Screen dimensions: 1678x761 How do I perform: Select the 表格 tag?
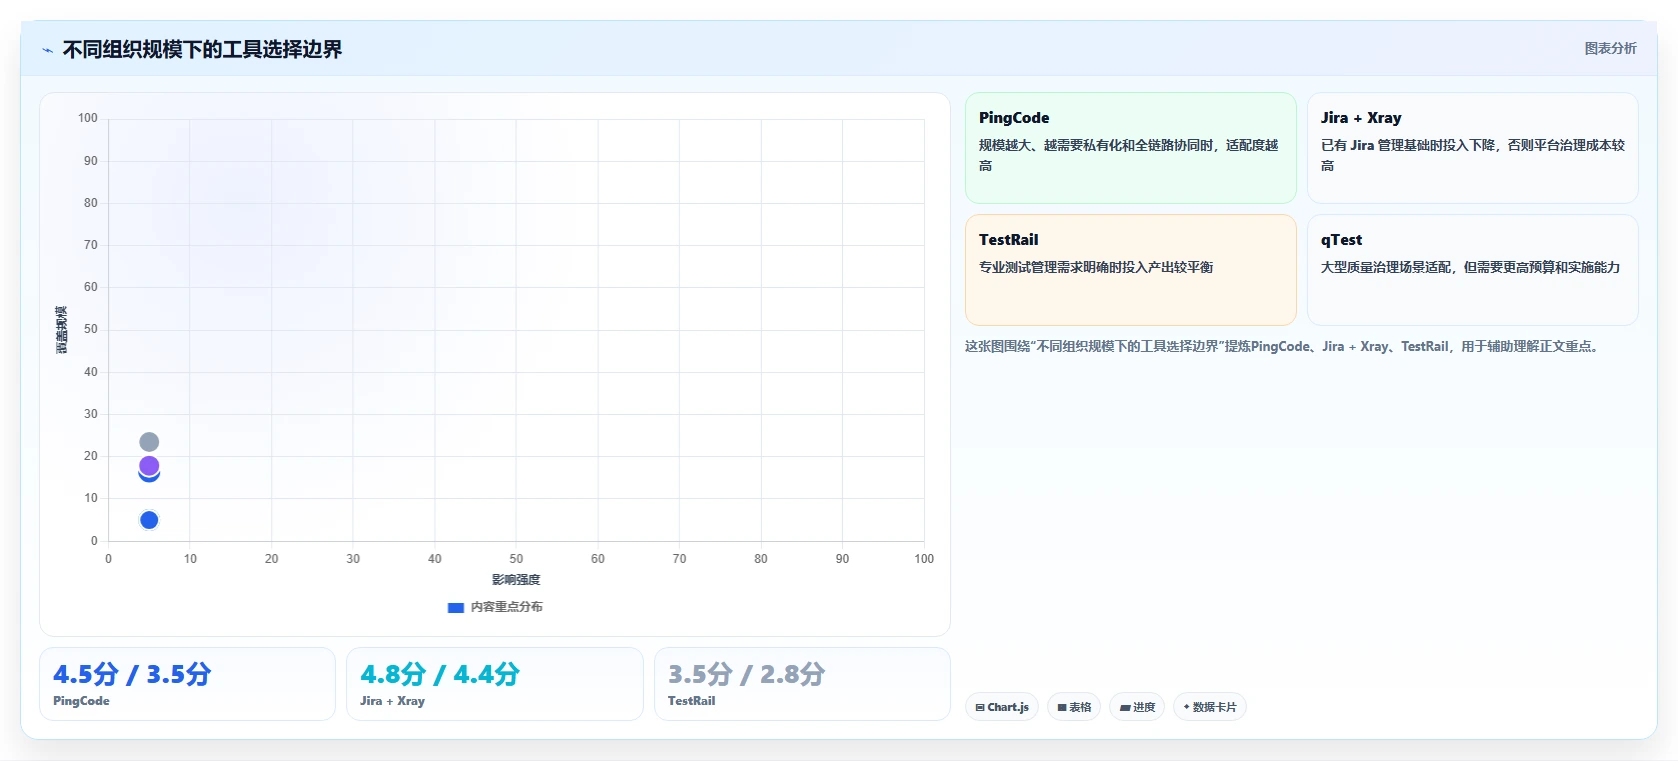(x=1074, y=707)
